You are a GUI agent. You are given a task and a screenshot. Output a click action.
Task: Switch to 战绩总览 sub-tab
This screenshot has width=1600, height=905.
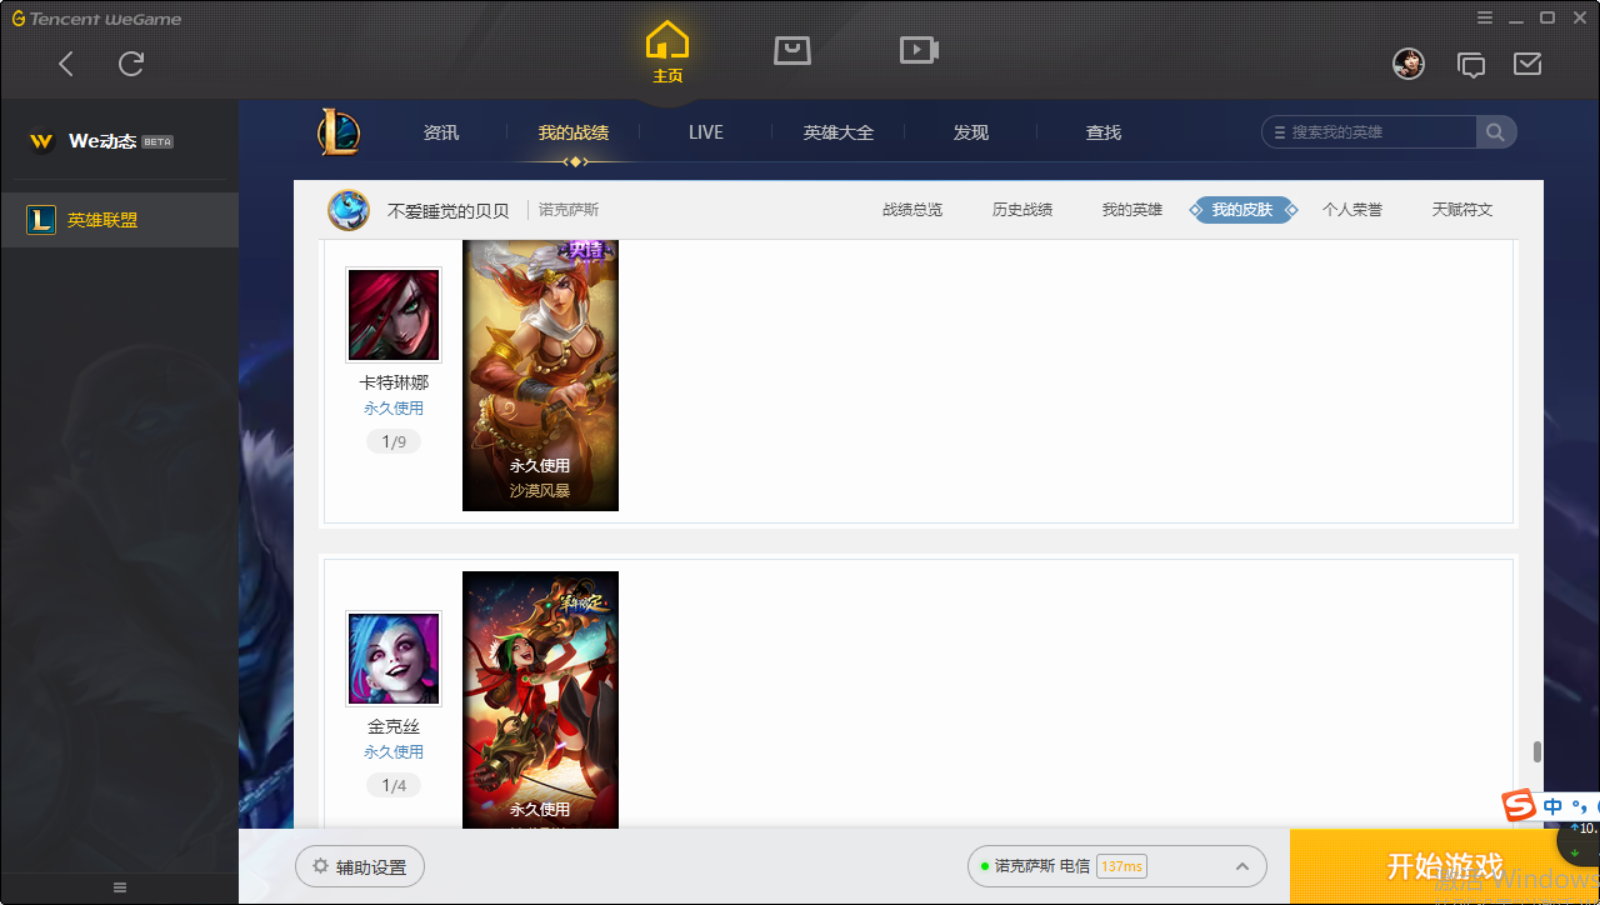[x=912, y=210]
